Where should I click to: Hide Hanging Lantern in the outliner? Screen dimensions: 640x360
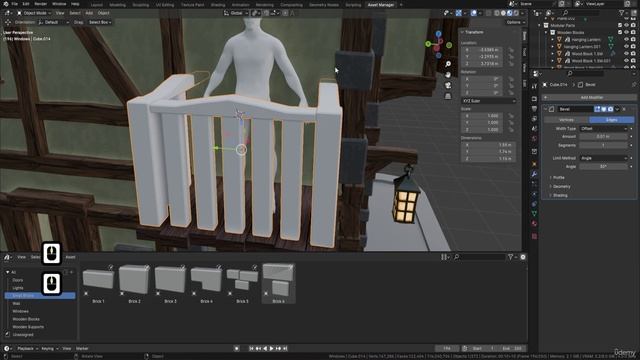pos(626,40)
